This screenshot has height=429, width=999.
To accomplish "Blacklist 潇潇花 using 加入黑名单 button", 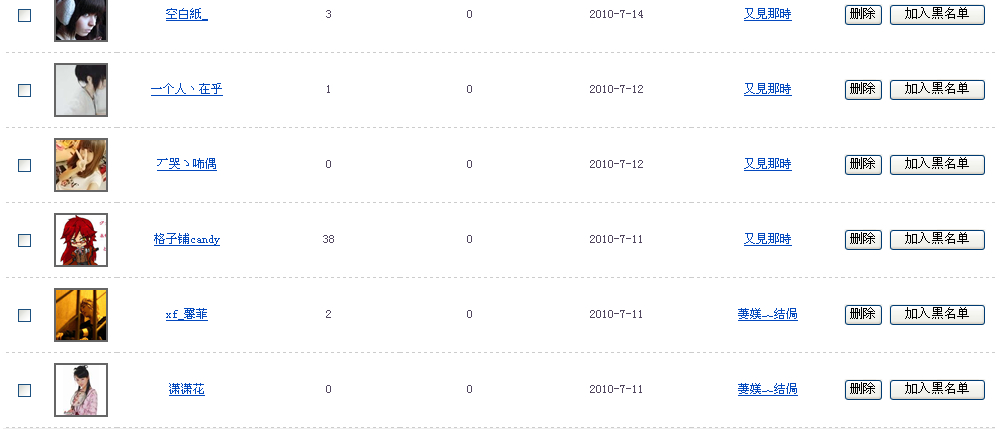I will click(937, 389).
